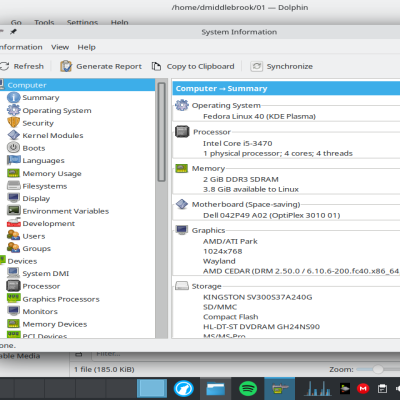Click 'Intel Core i5-3470' text
Image resolution: width=400 pixels, height=400 pixels.
pyautogui.click(x=238, y=143)
